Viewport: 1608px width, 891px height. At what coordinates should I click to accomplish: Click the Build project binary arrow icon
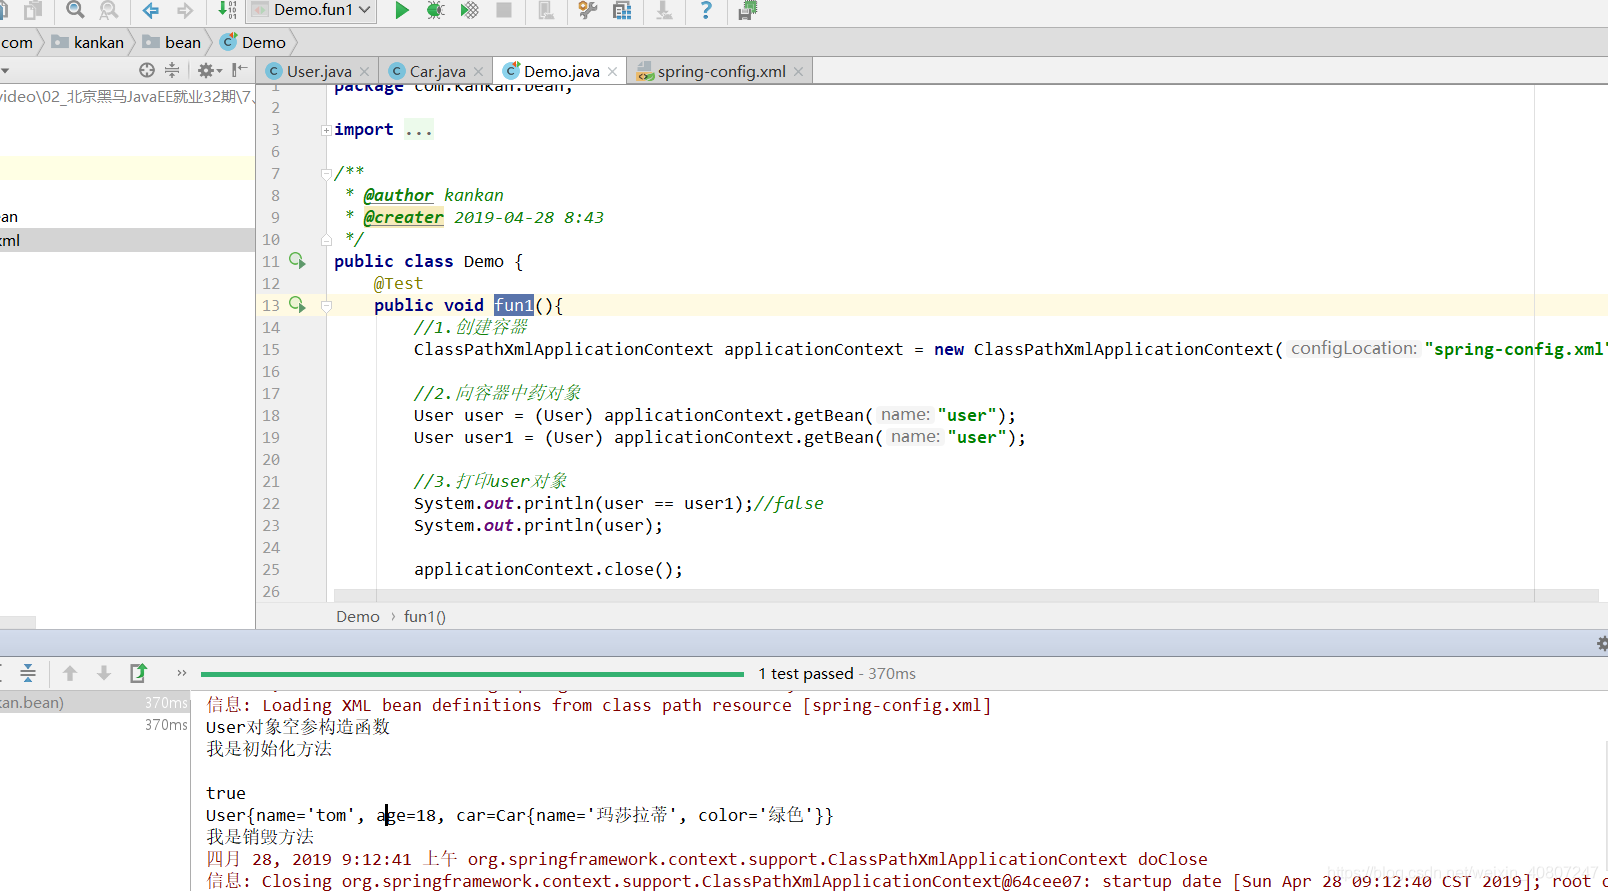click(227, 10)
